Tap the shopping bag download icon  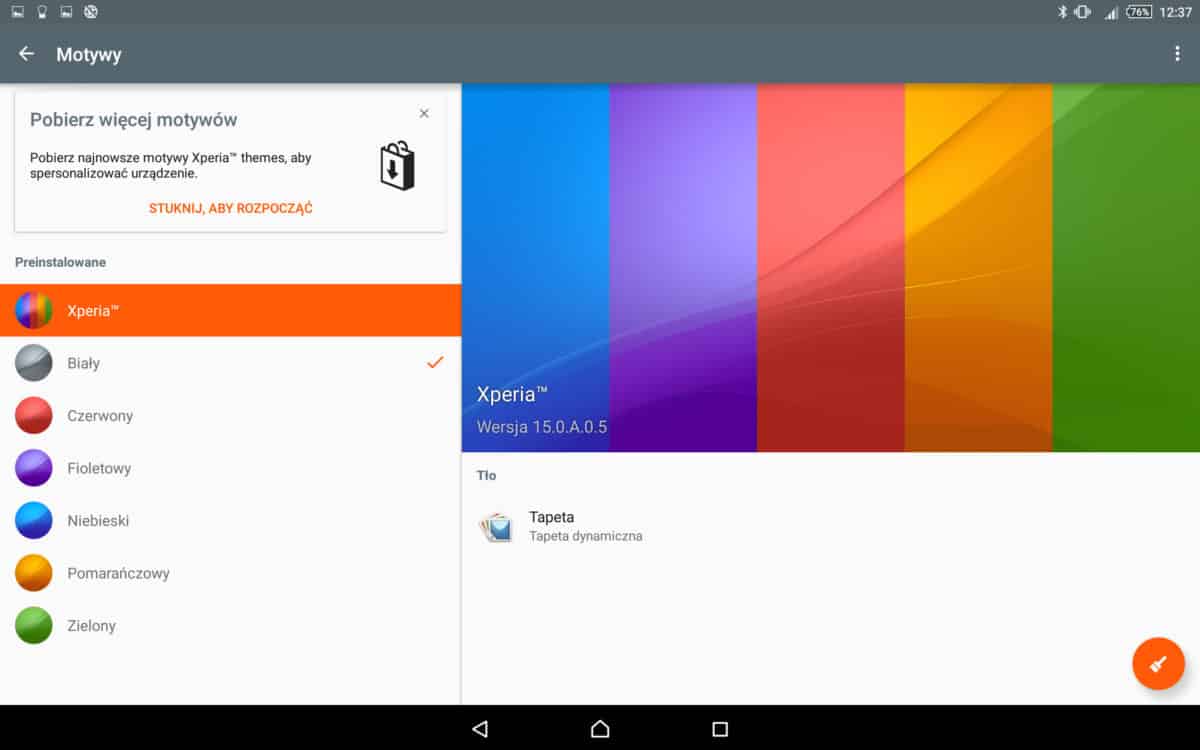(397, 165)
